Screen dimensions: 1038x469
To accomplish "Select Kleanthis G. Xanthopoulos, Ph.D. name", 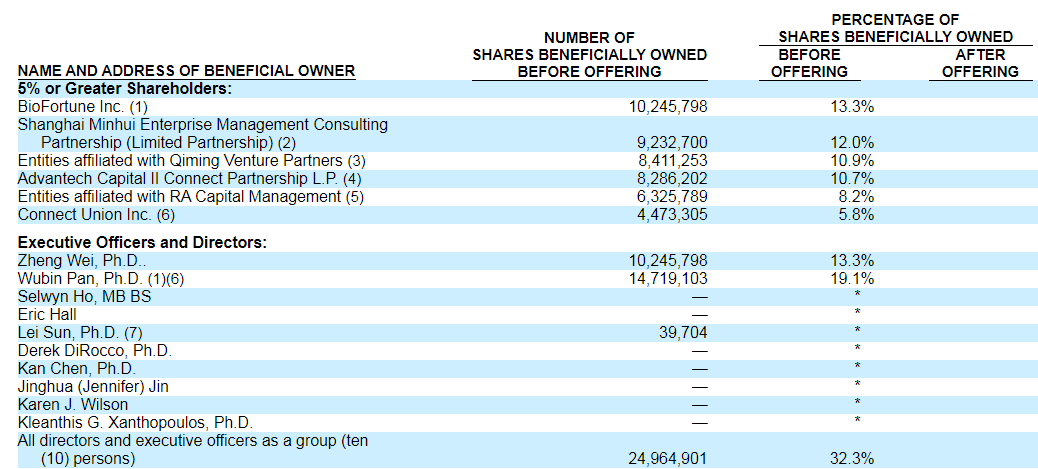I will click(x=135, y=423).
